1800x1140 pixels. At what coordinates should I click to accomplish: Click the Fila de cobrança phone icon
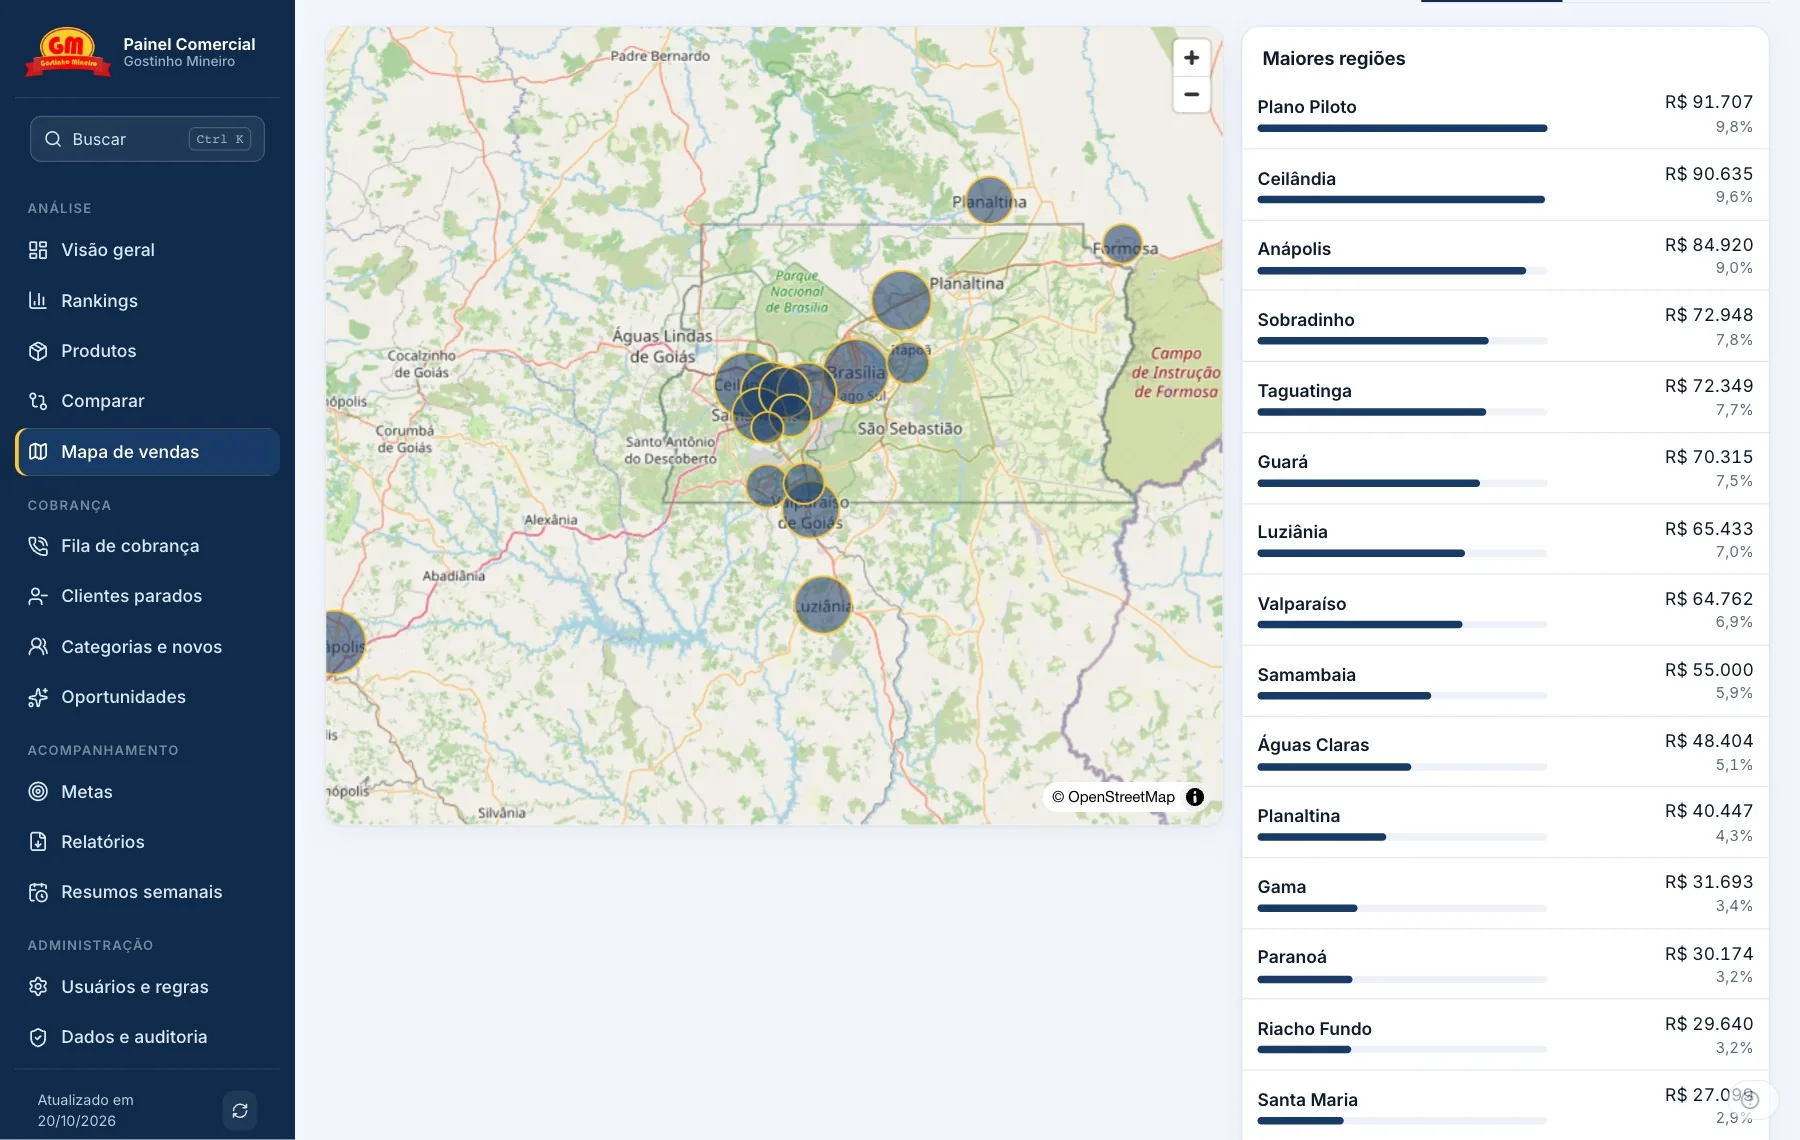[38, 546]
